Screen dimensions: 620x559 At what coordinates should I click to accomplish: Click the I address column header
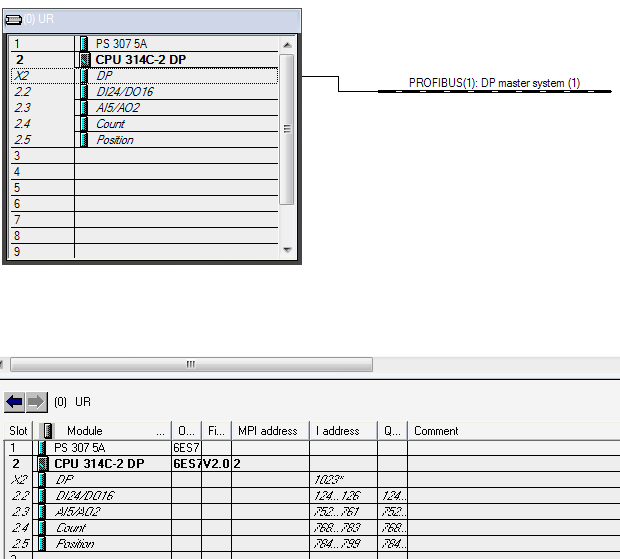coord(343,431)
